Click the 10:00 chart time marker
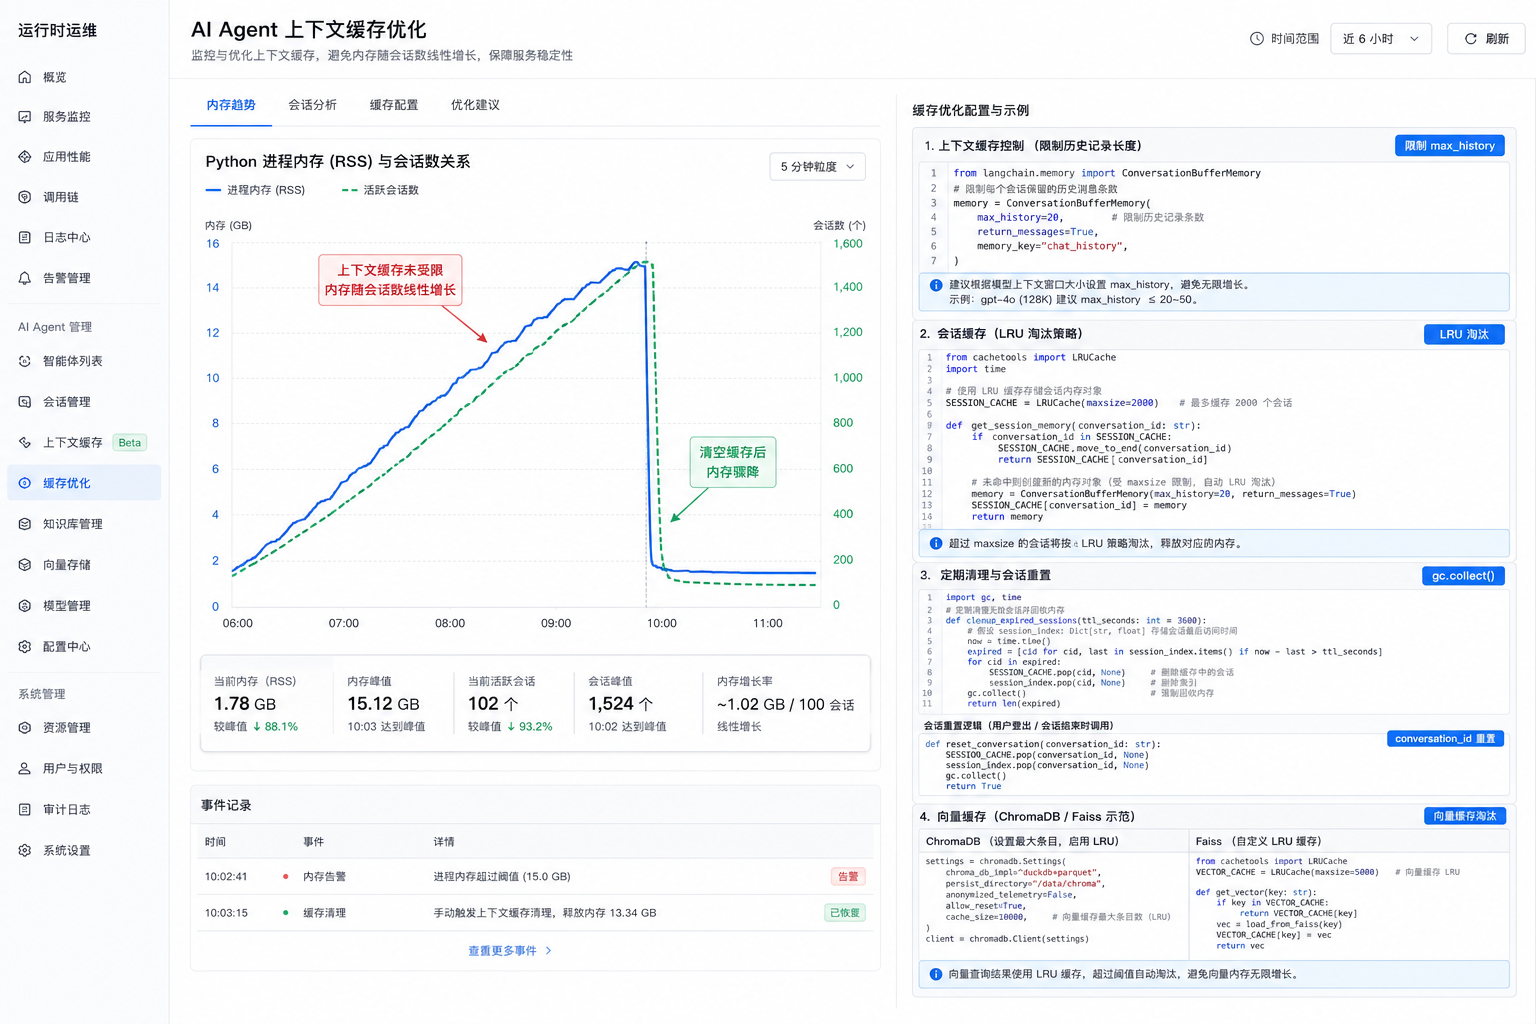The height and width of the screenshot is (1024, 1536). pos(662,624)
